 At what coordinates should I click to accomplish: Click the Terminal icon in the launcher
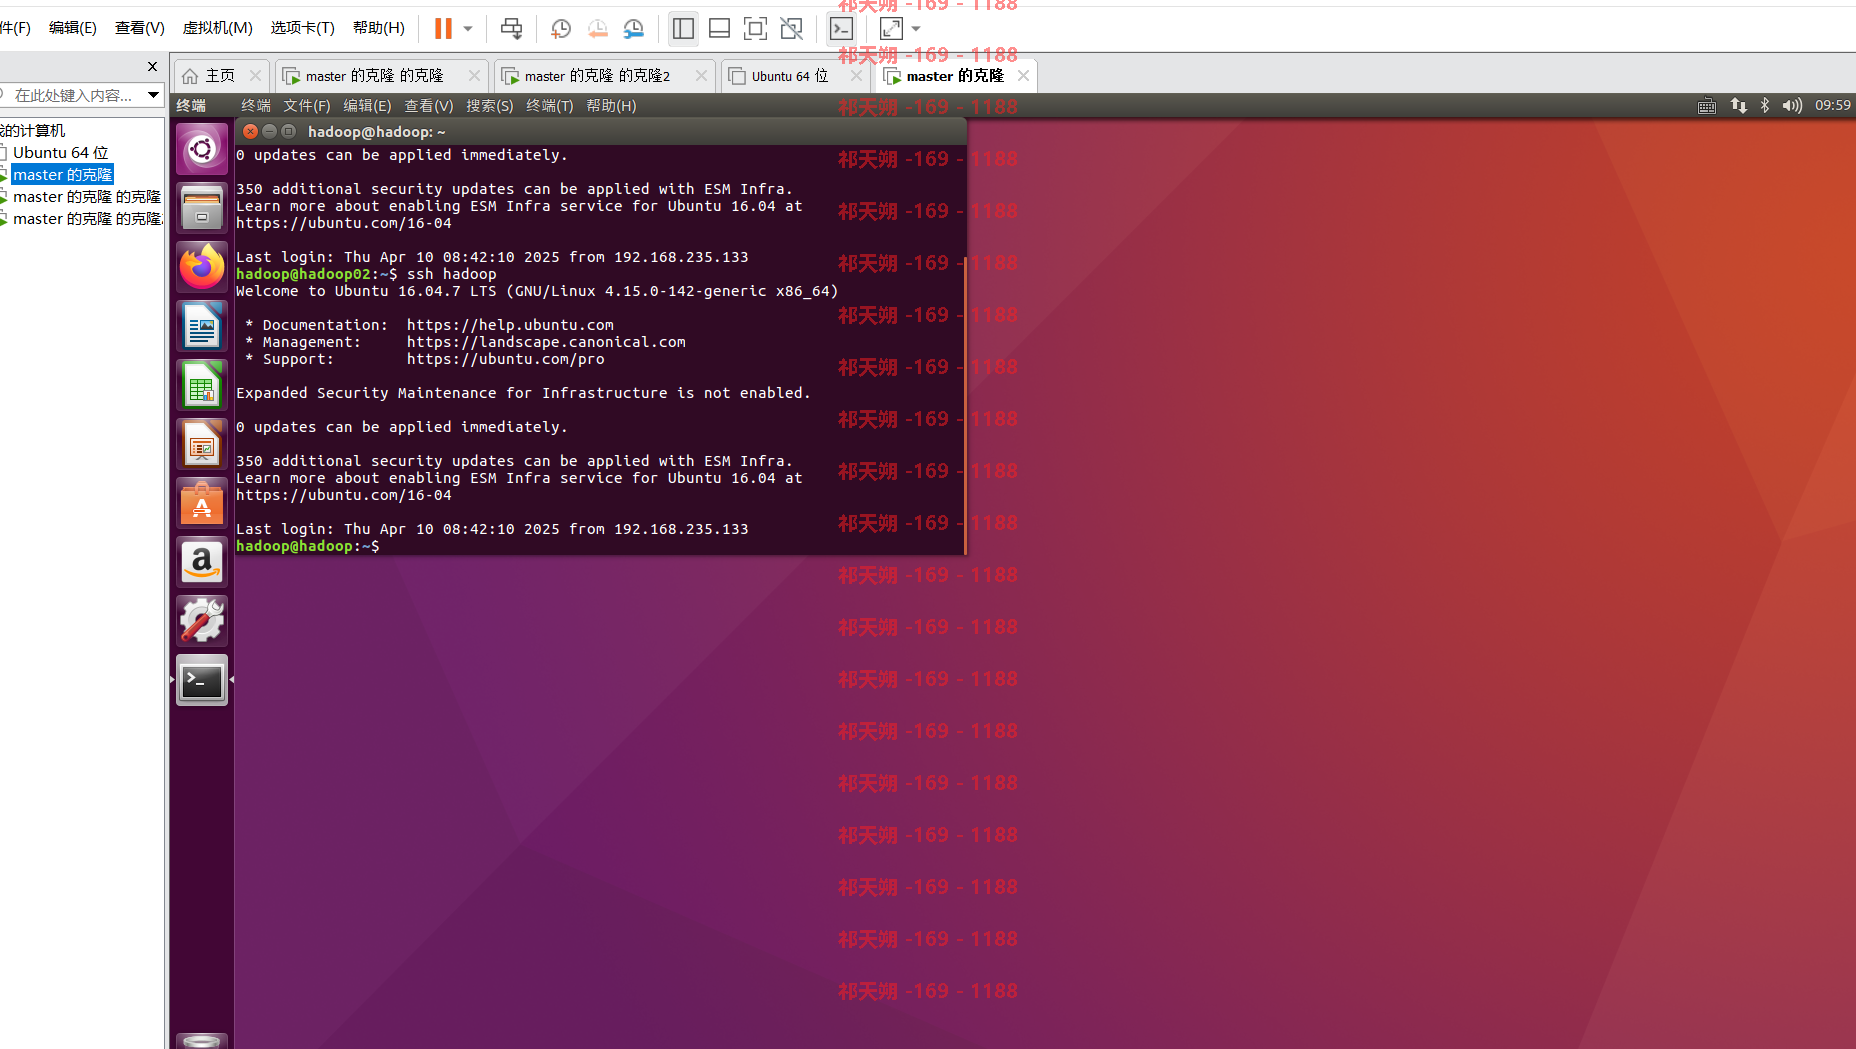coord(202,680)
